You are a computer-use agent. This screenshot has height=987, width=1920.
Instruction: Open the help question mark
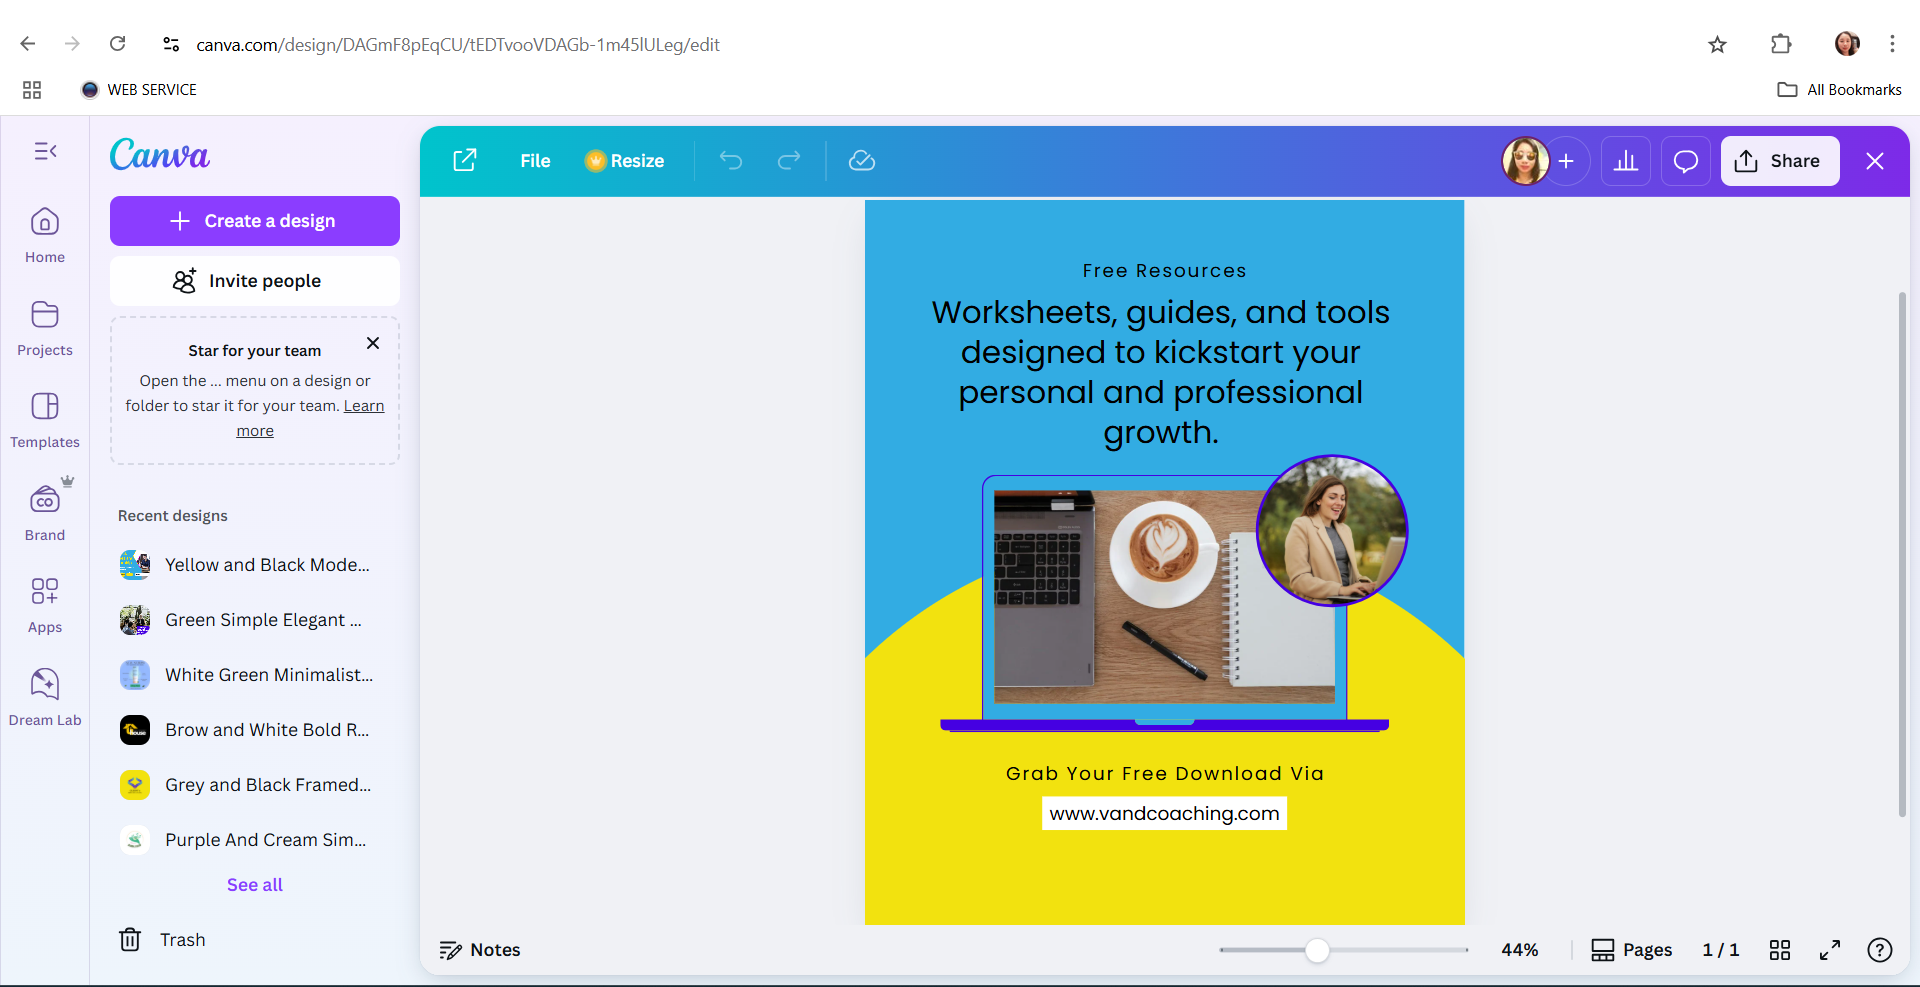(x=1880, y=950)
